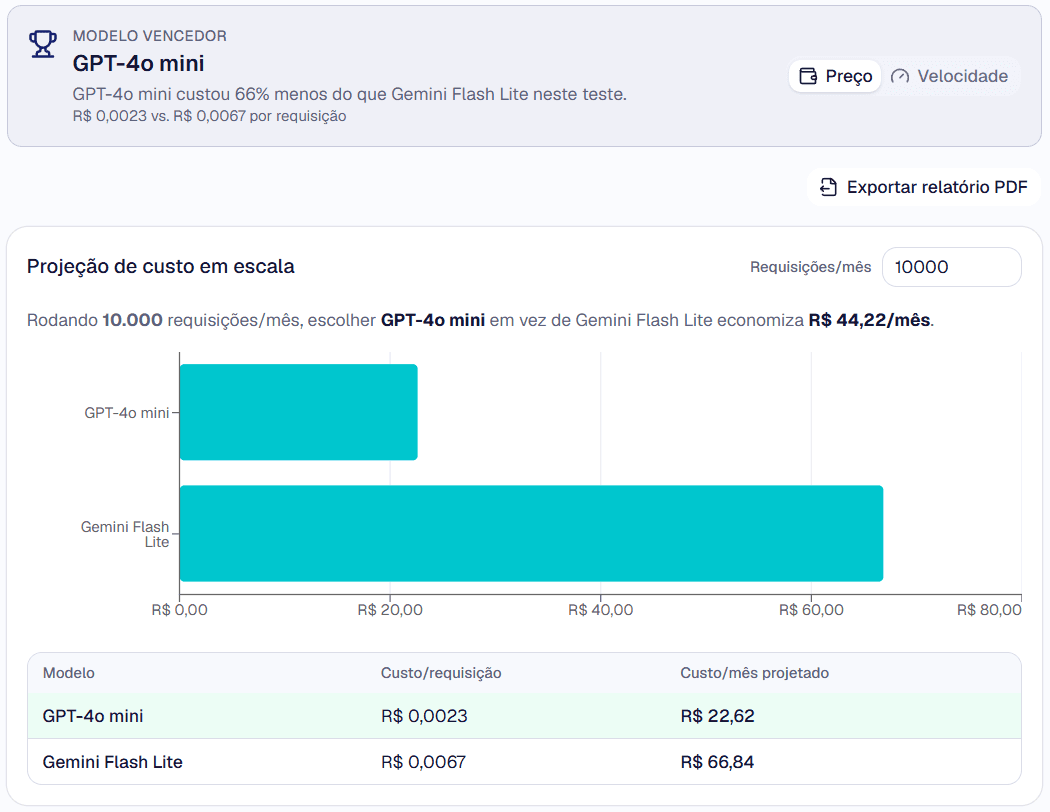Click the trophy icon beside Modelo Vencedor

point(43,44)
